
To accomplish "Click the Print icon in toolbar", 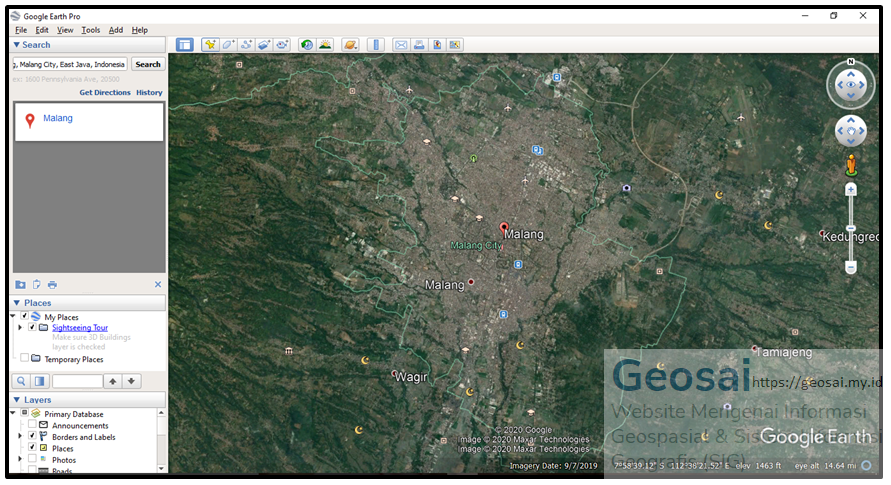I will 419,45.
